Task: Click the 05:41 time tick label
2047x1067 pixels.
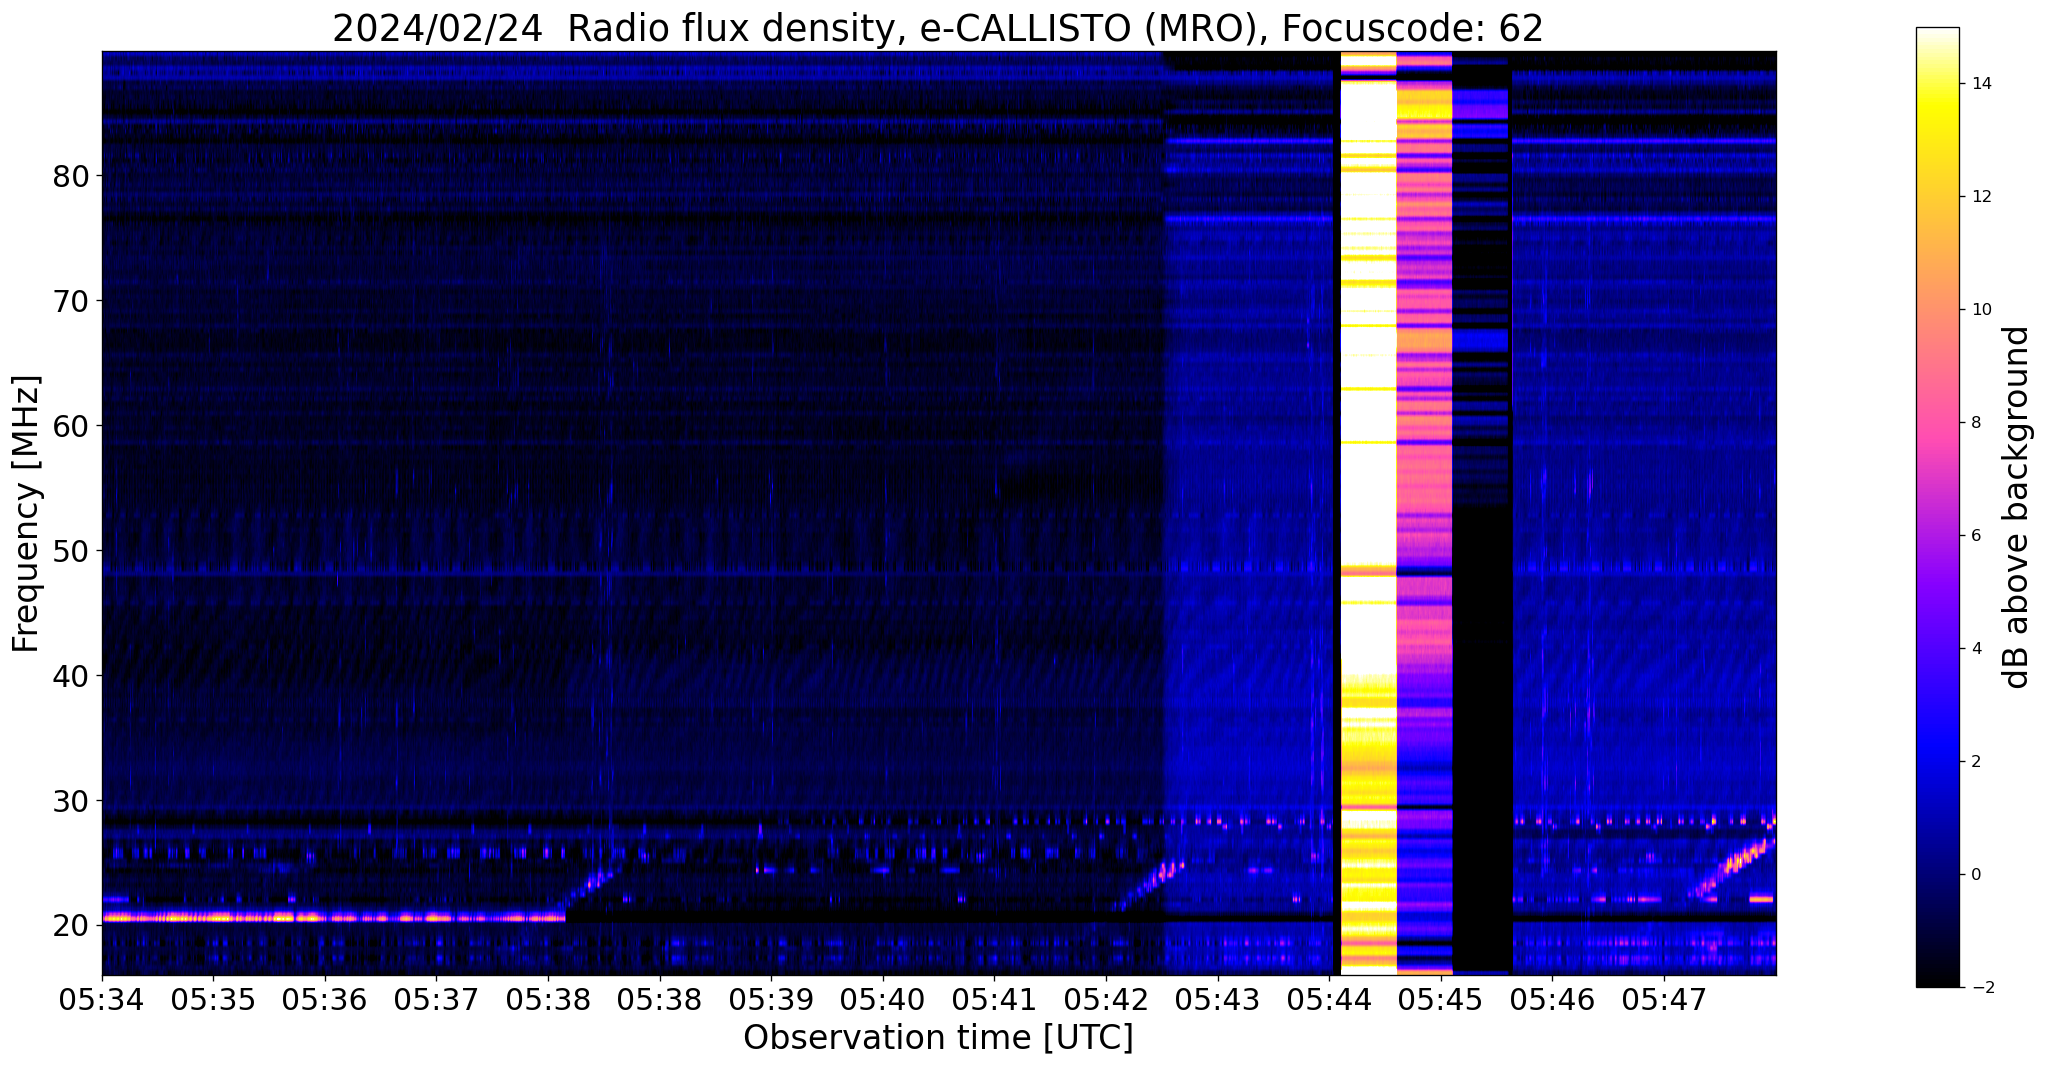Action: tap(995, 999)
